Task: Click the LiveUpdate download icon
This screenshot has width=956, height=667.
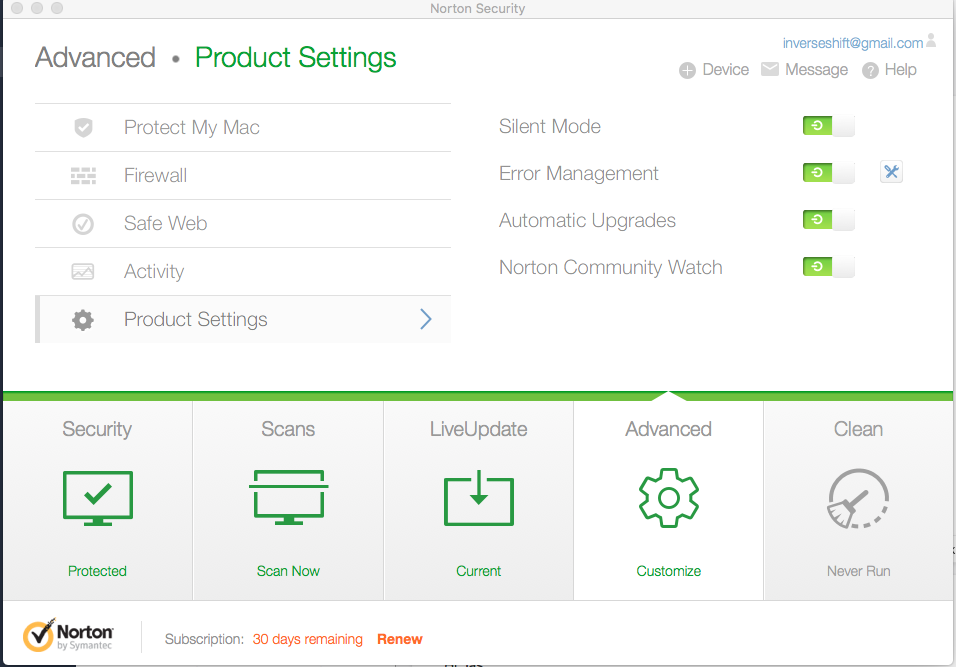Action: point(478,497)
